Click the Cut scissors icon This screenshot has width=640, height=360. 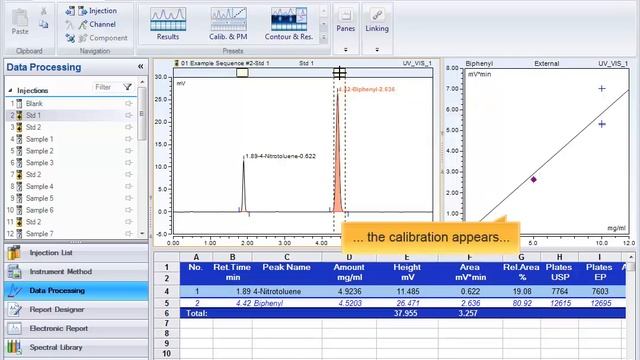pyautogui.click(x=44, y=11)
